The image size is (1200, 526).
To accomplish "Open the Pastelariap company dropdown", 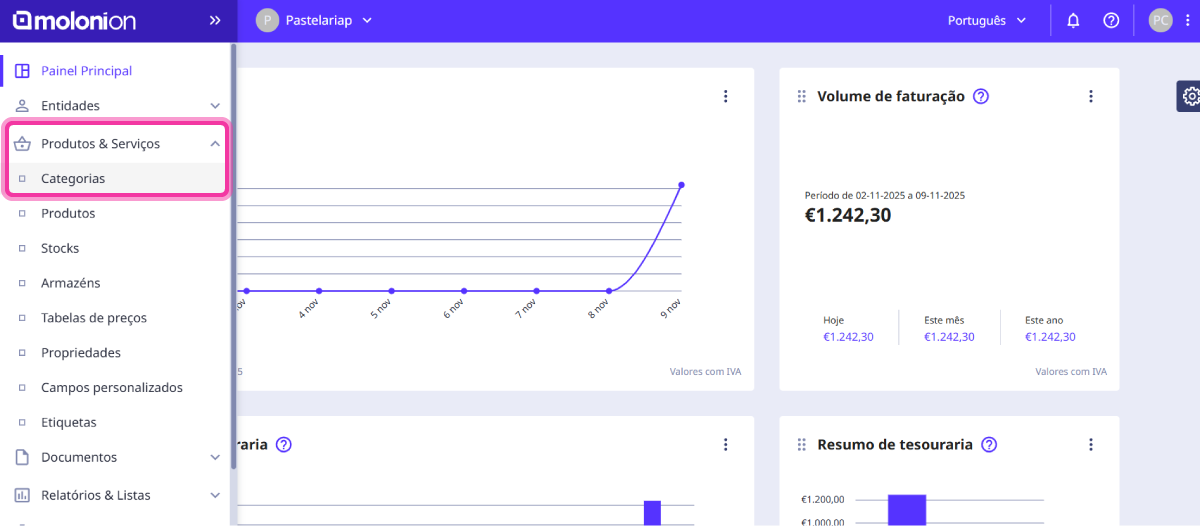I will (x=314, y=20).
